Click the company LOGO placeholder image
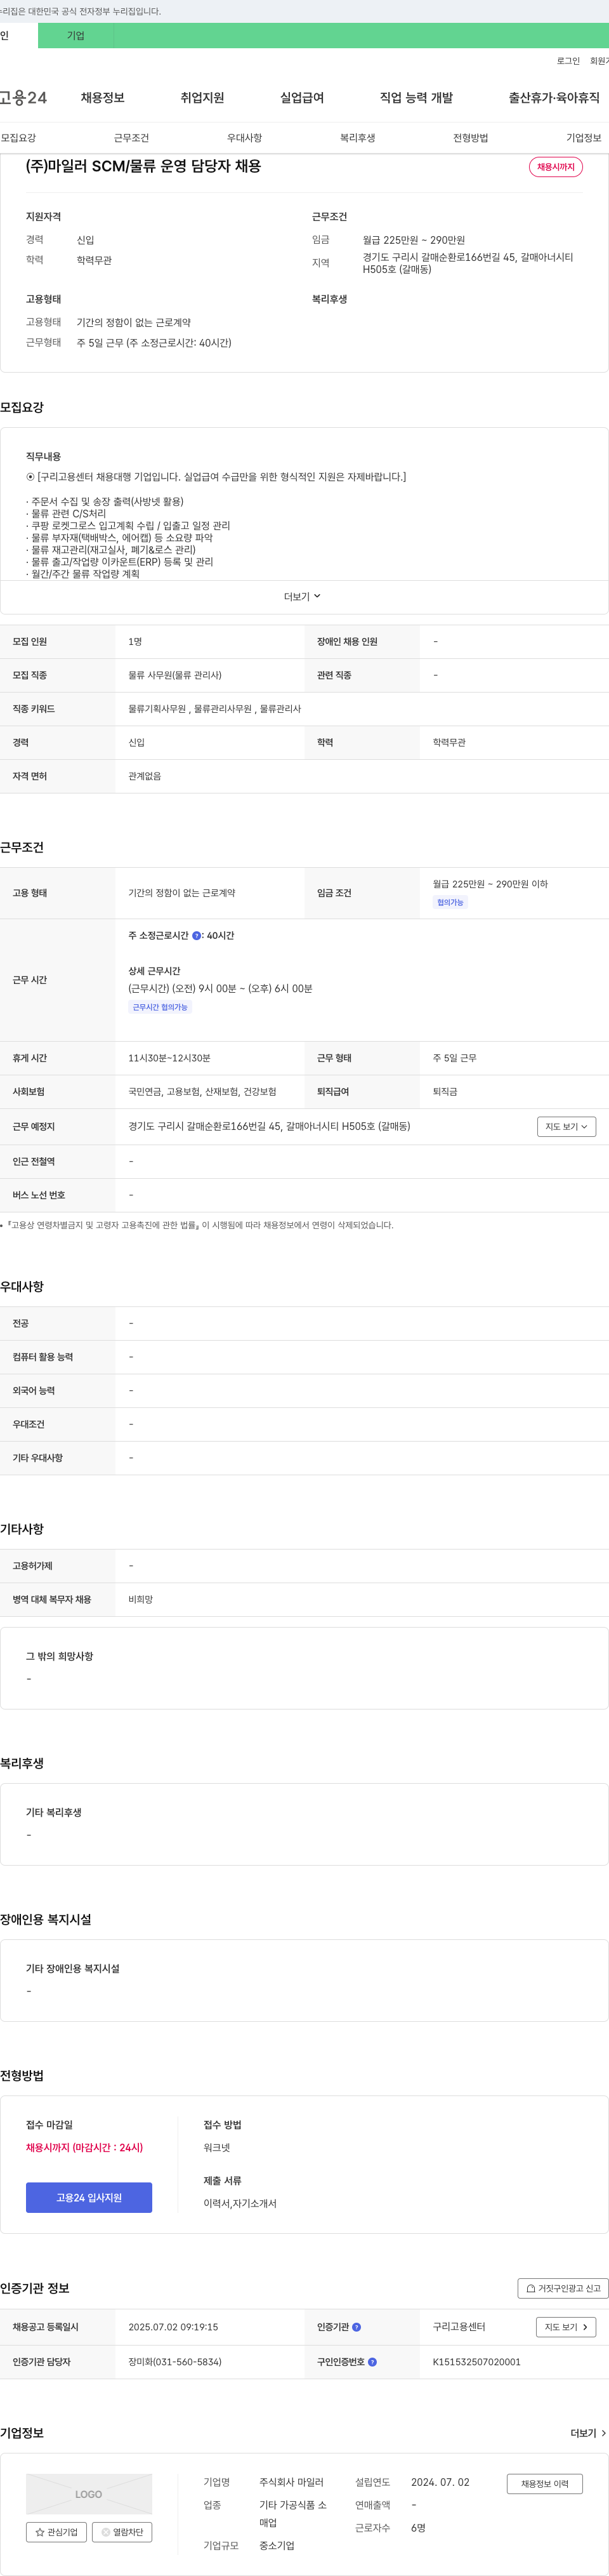 (89, 2494)
